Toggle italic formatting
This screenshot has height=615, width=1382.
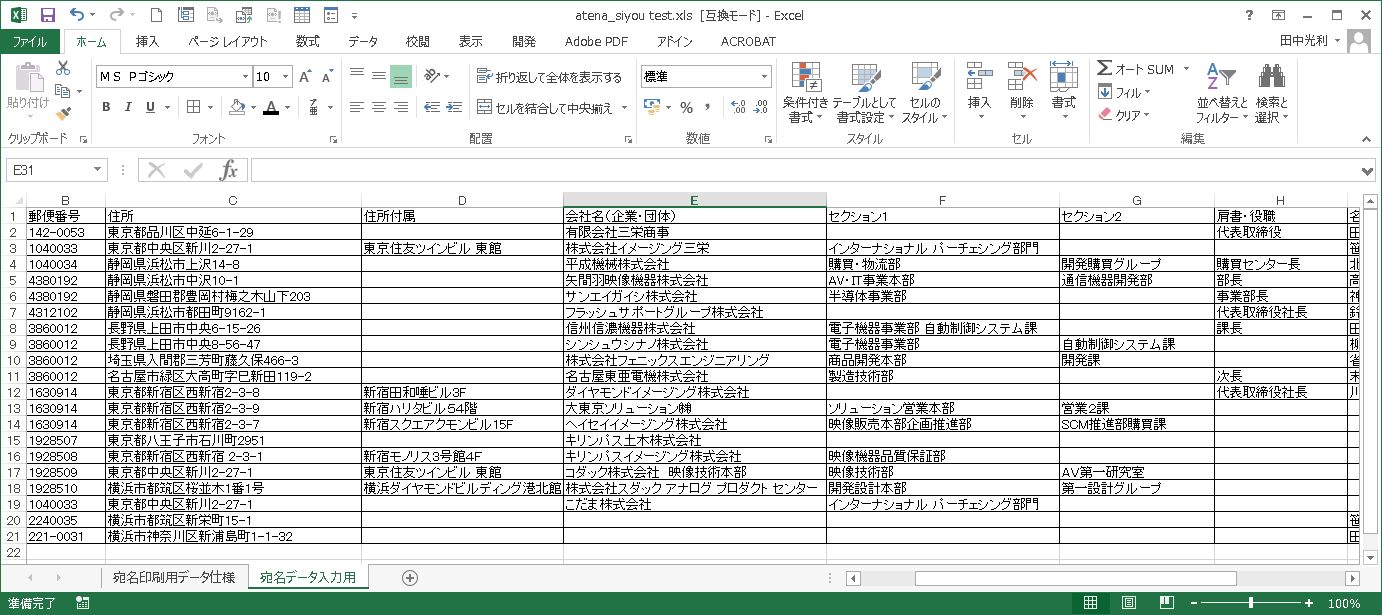[x=128, y=107]
